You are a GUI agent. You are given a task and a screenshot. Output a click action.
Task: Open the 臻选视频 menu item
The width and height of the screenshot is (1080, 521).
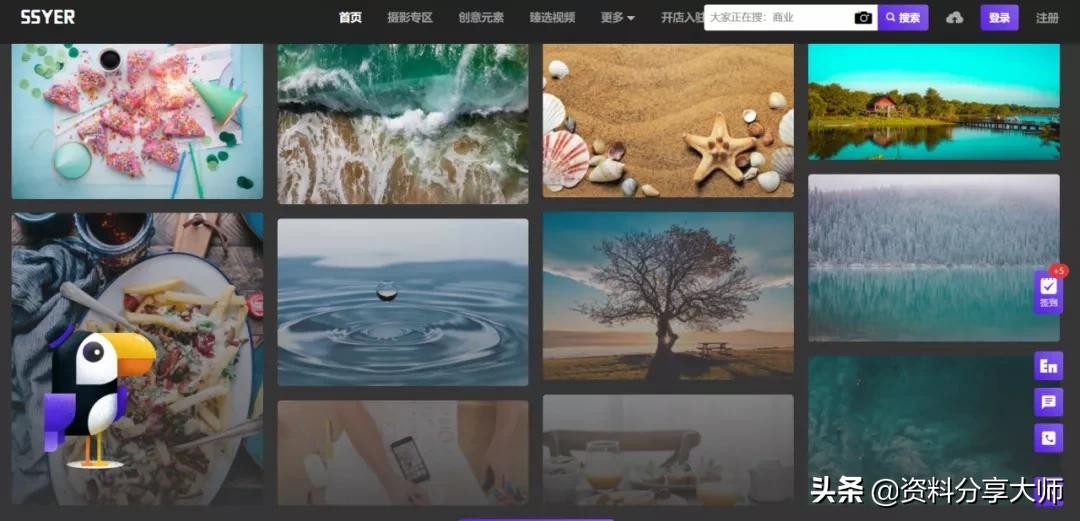(x=552, y=18)
